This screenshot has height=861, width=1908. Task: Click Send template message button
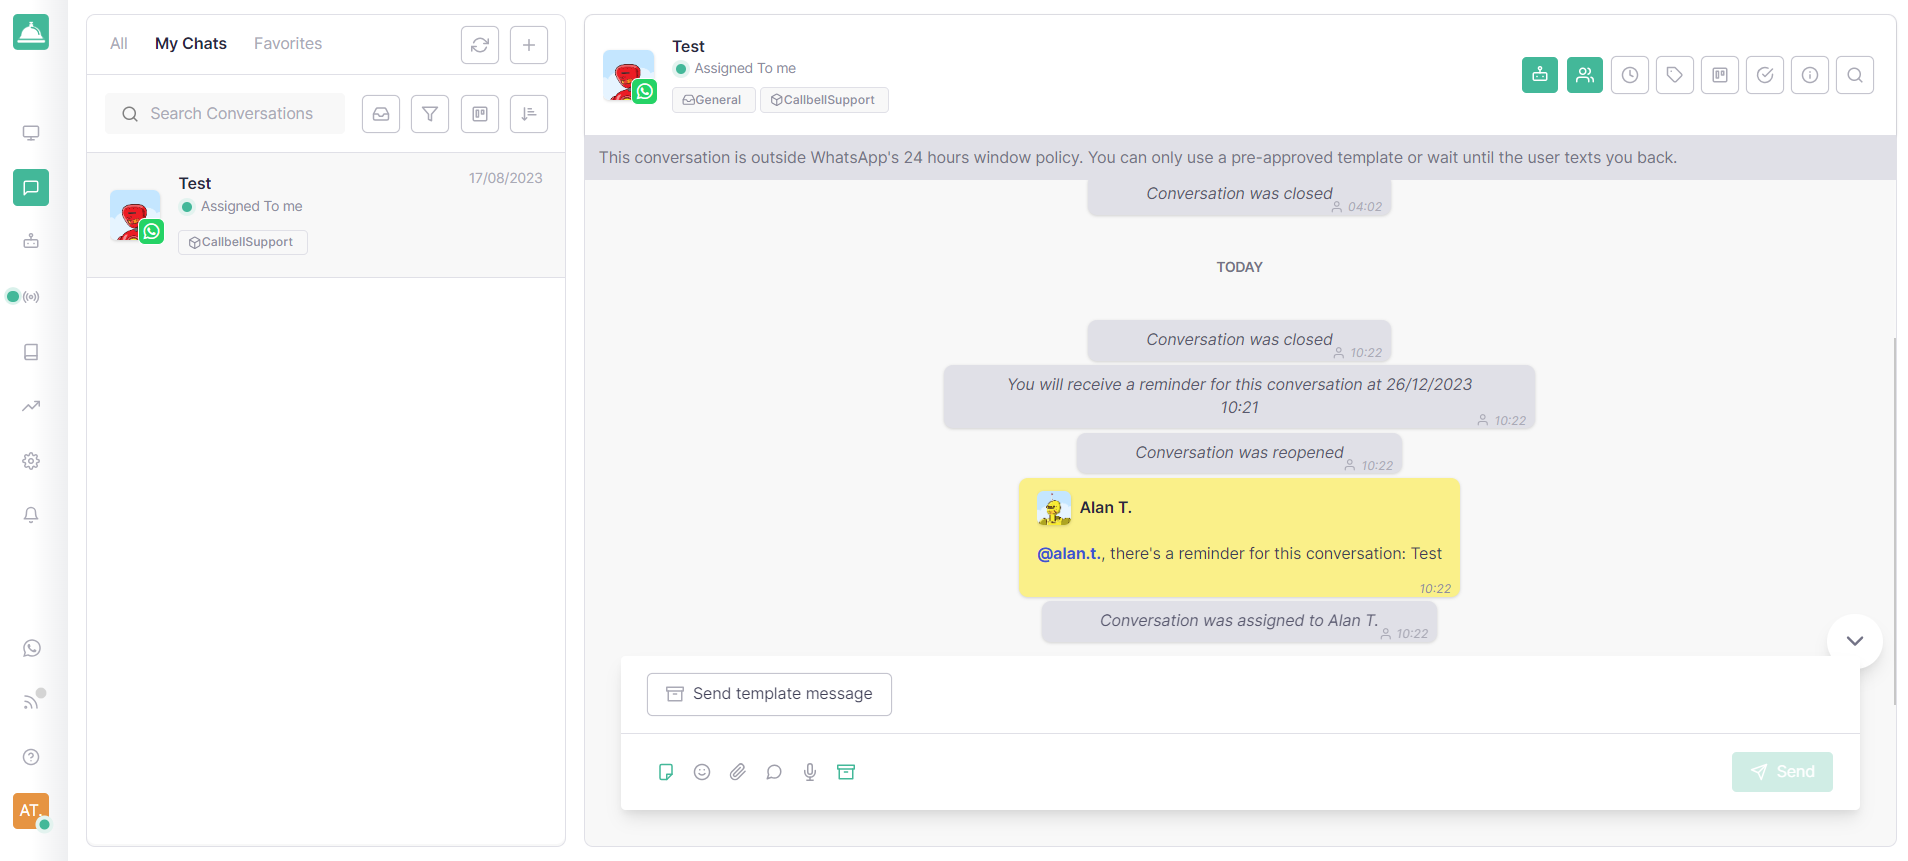[769, 694]
